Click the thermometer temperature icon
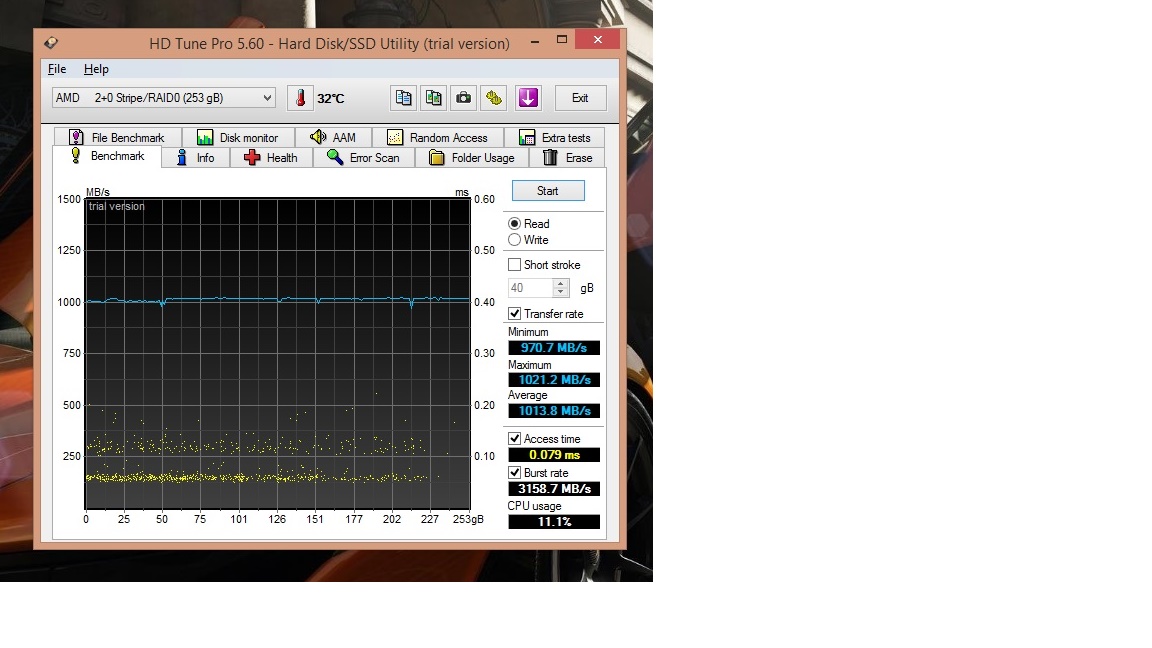The image size is (1152, 648). coord(300,98)
